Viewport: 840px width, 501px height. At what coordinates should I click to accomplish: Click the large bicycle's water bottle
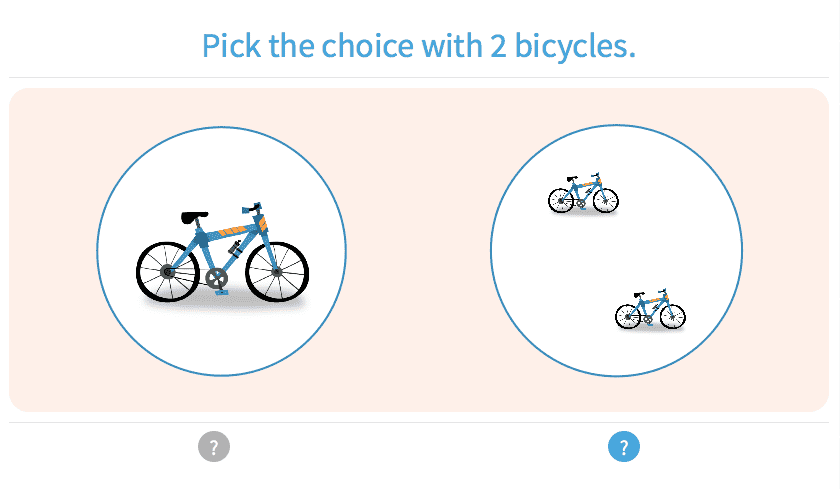click(235, 247)
